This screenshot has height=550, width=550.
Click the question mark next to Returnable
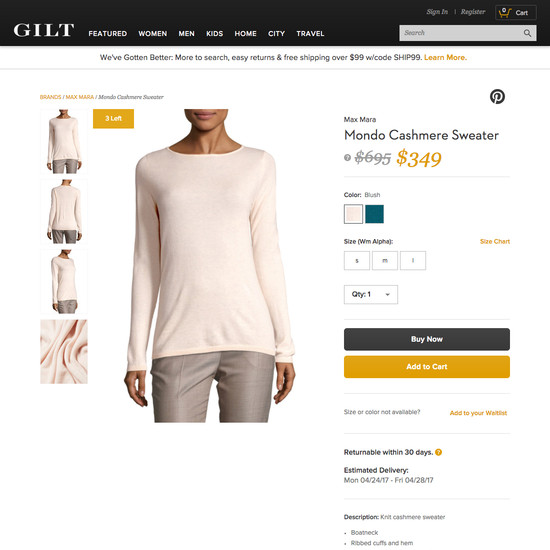438,452
